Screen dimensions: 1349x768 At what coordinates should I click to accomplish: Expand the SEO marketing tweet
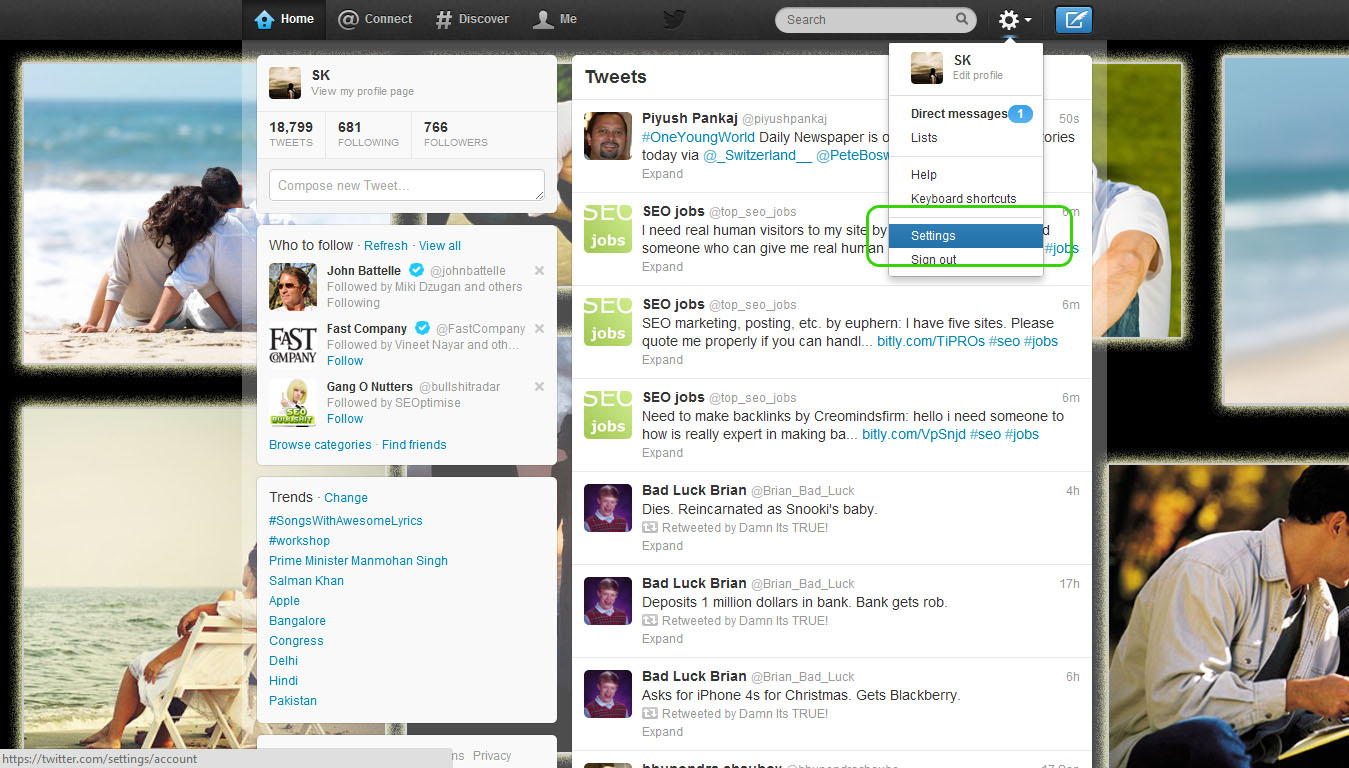point(661,359)
